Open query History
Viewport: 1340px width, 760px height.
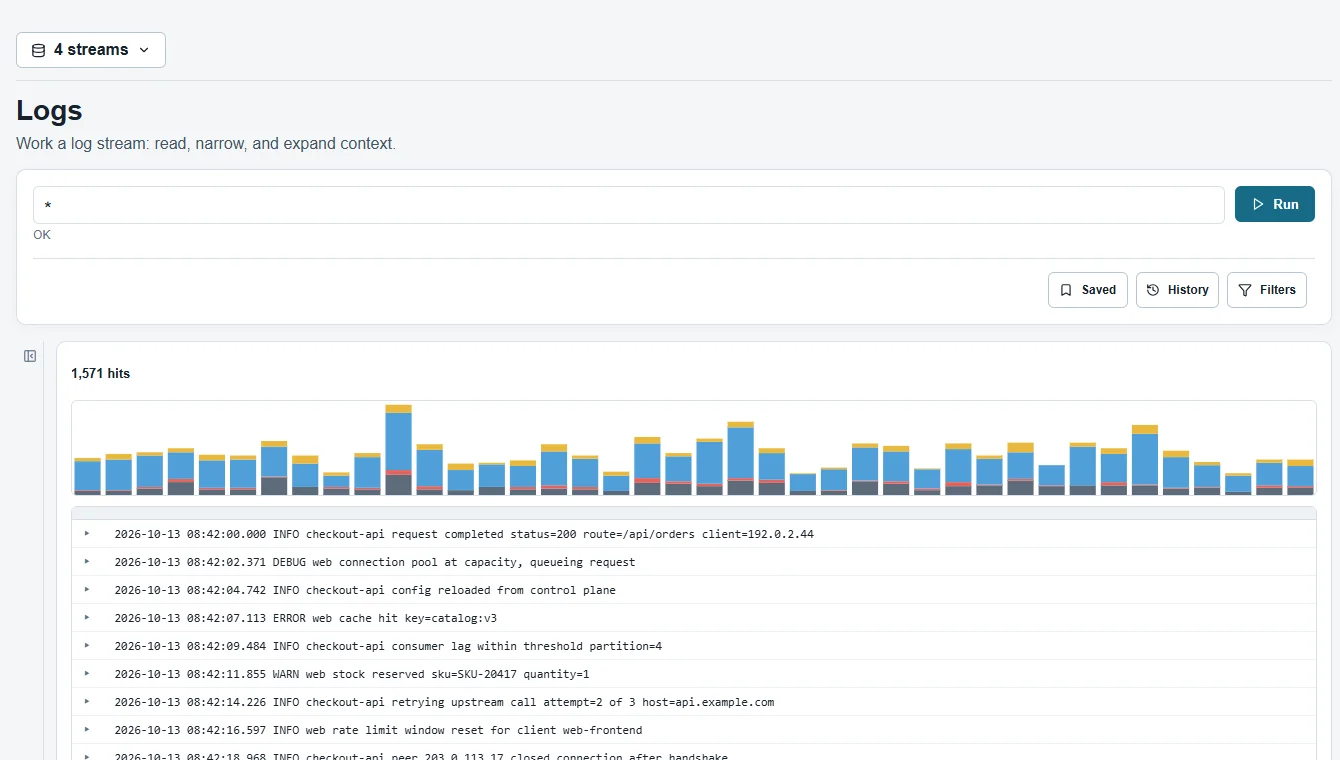pos(1177,290)
